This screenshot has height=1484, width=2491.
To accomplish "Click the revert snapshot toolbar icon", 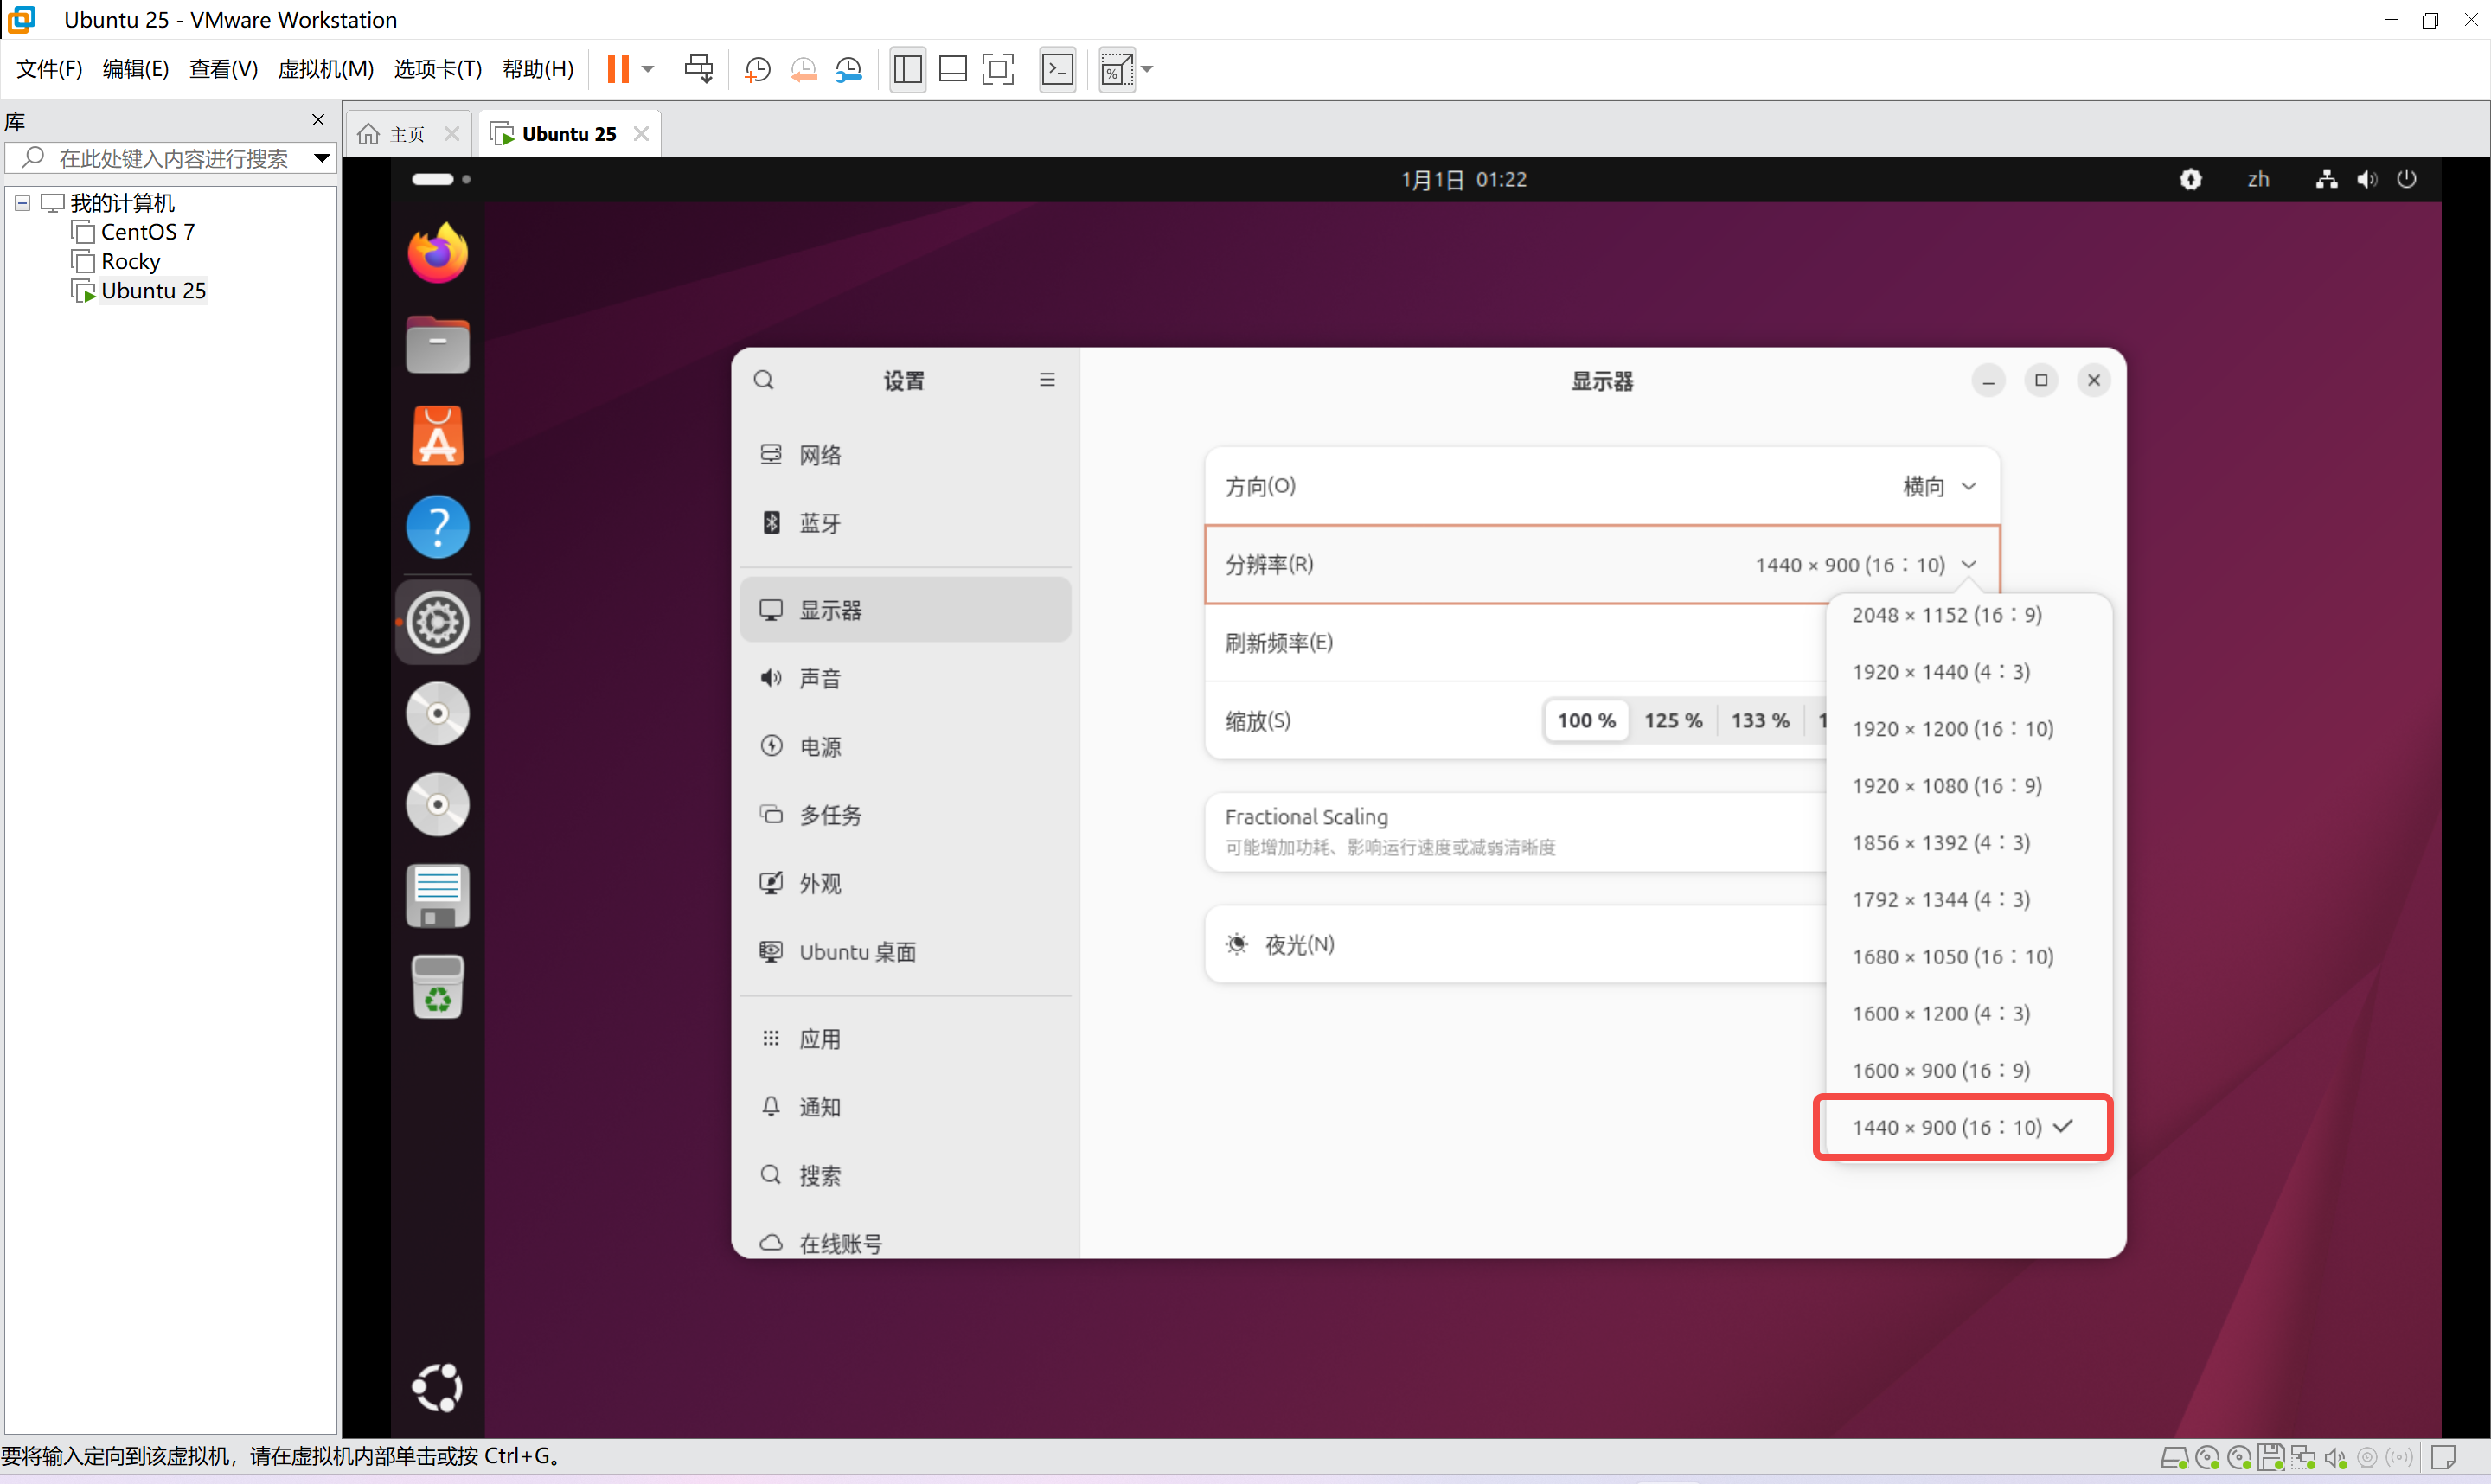I will [803, 69].
